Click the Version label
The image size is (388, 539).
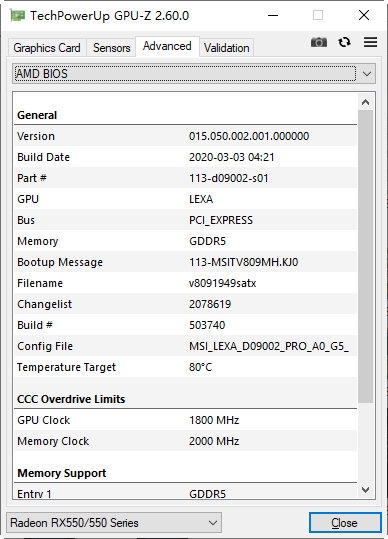(36, 136)
